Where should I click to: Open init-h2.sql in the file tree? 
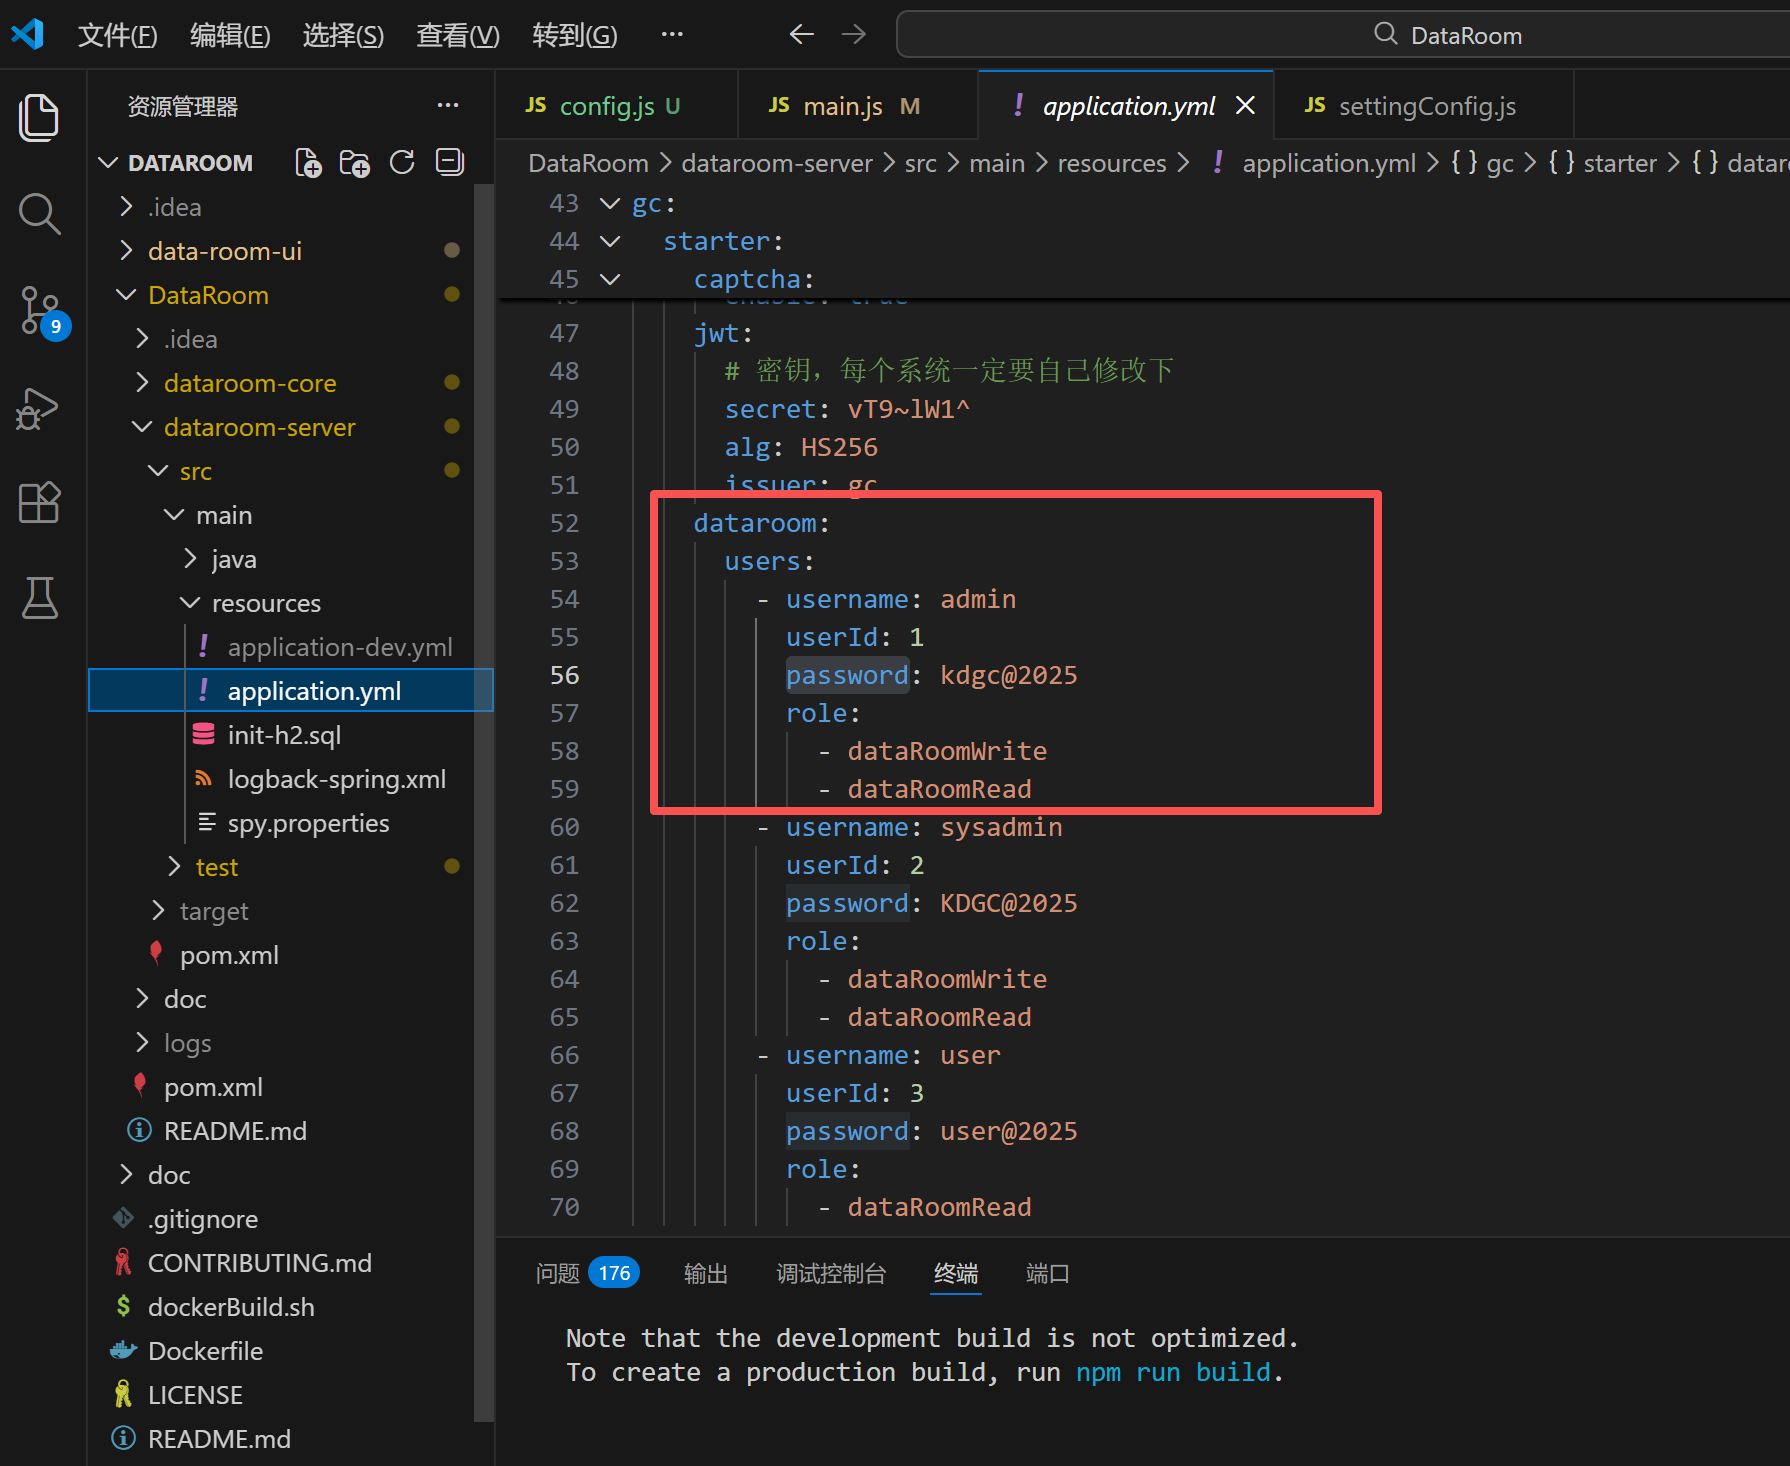pos(284,735)
